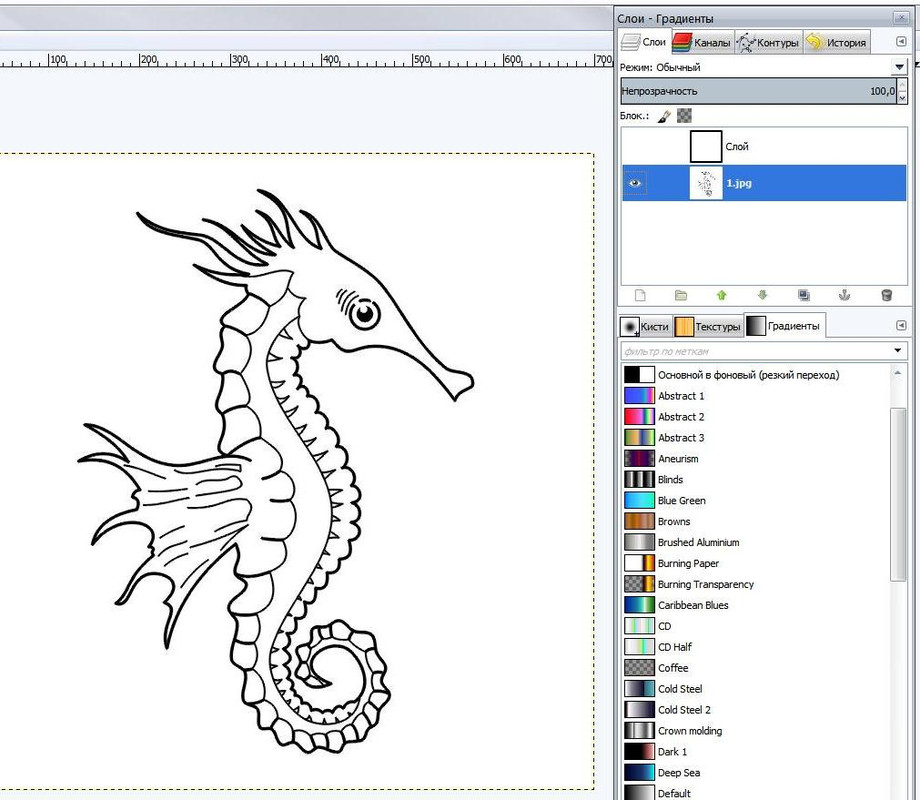The height and width of the screenshot is (800, 920).
Task: Click the gradient list scroll-up arrow
Action: pyautogui.click(x=898, y=373)
